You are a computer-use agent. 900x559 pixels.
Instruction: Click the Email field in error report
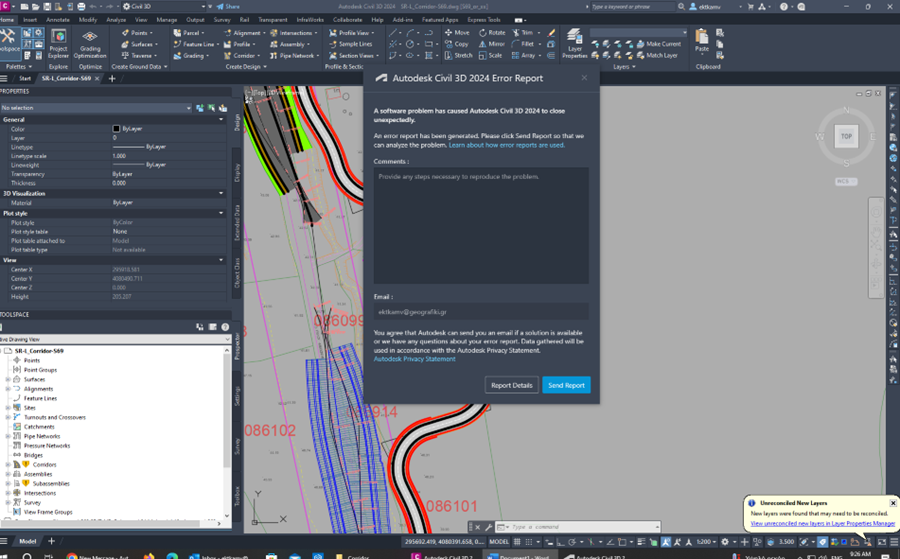(481, 312)
